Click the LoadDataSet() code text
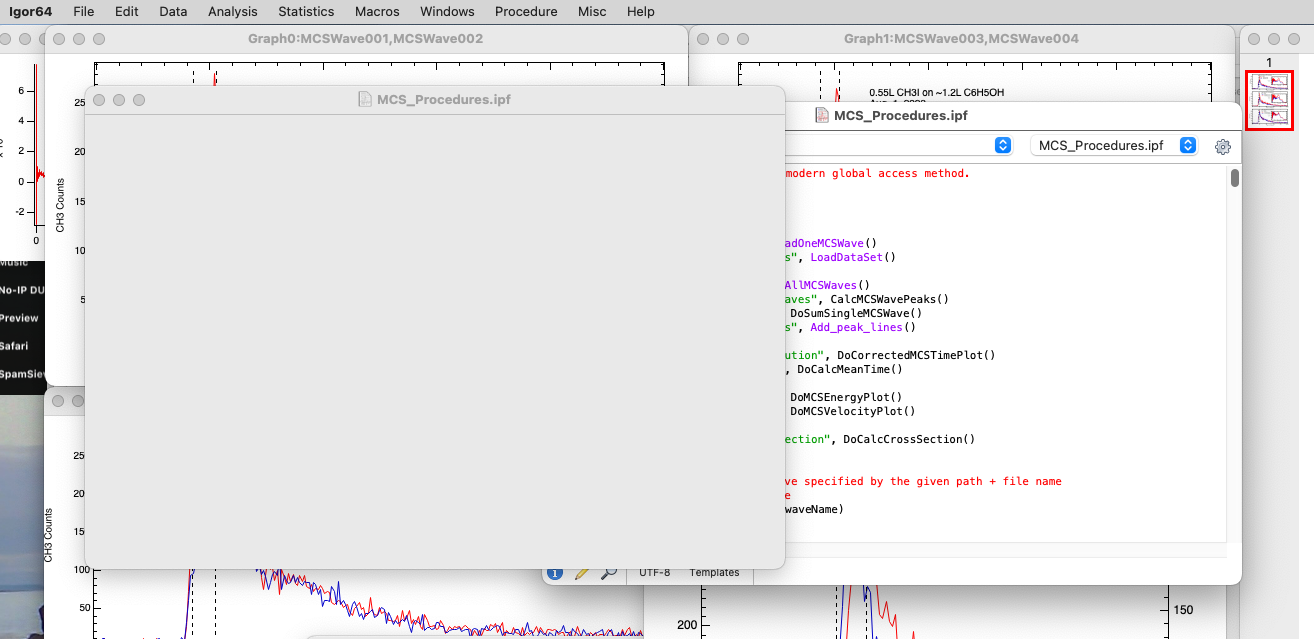Image resolution: width=1314 pixels, height=639 pixels. click(x=853, y=257)
